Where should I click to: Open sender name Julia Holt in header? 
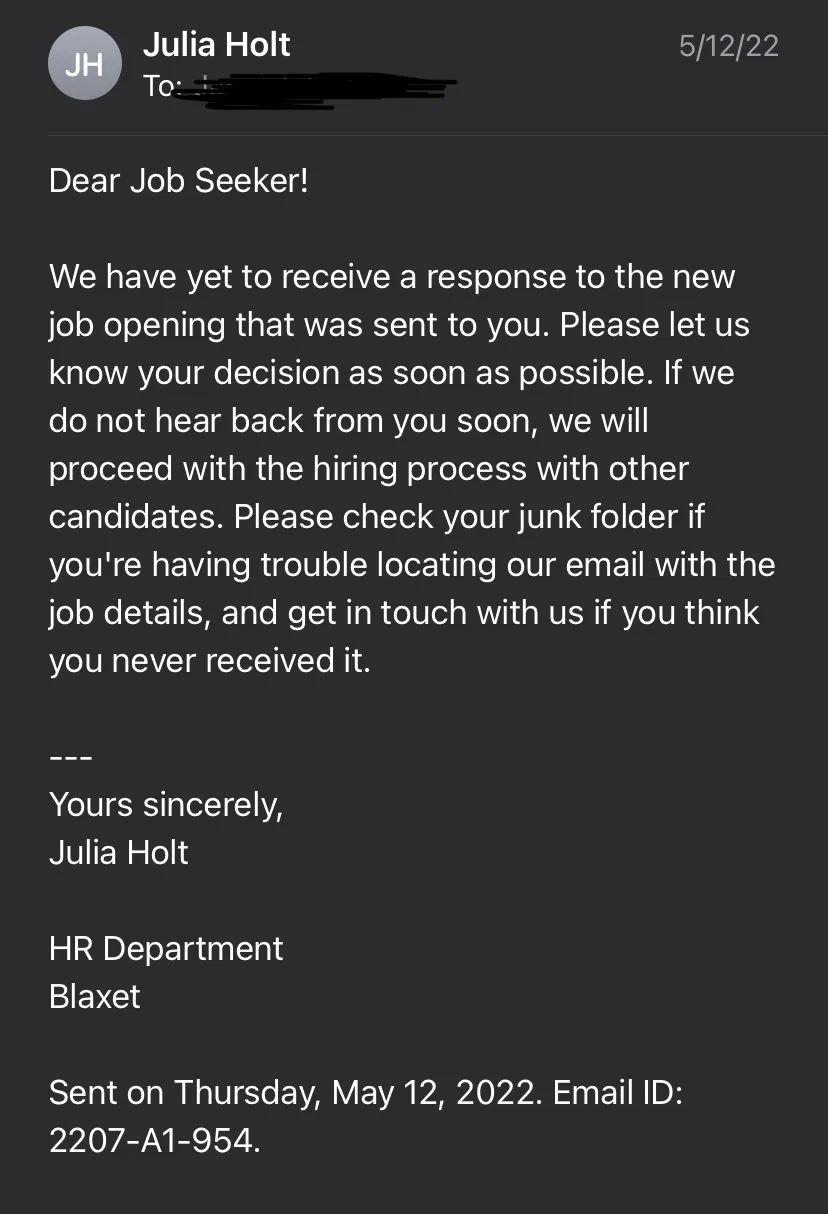(217, 44)
